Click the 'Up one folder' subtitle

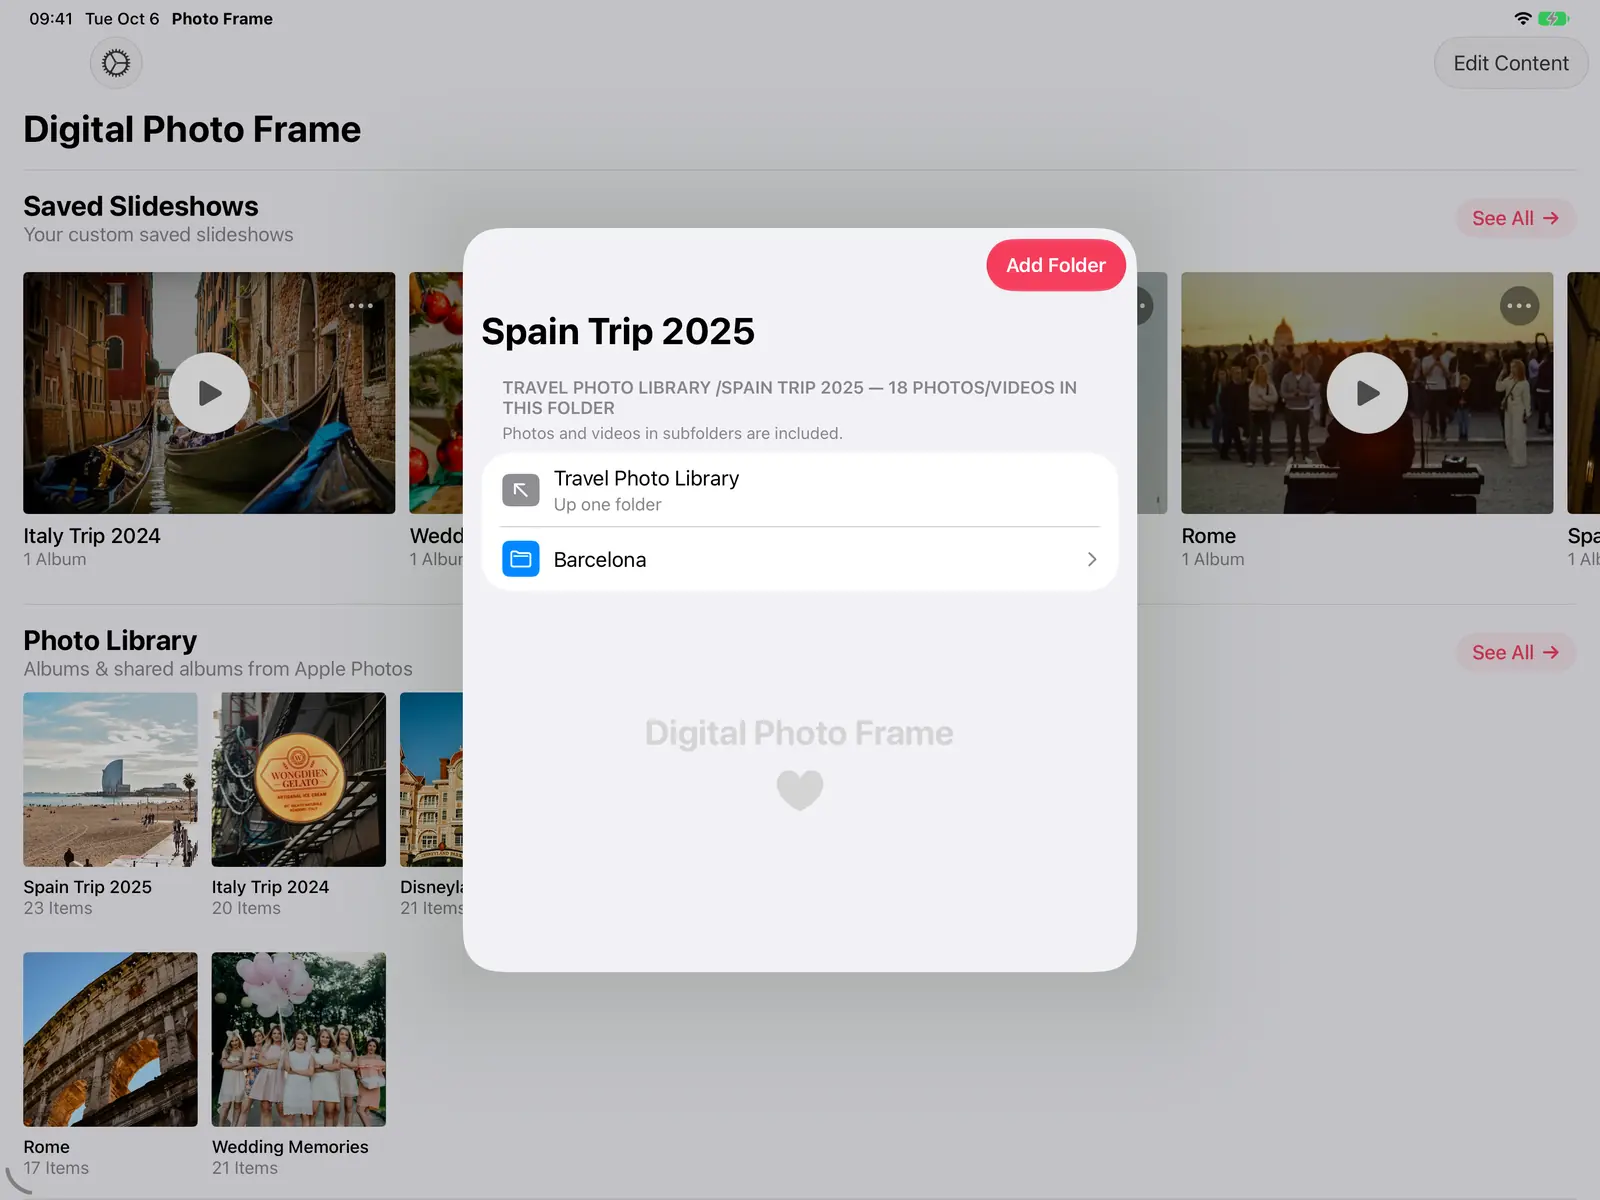click(x=607, y=505)
